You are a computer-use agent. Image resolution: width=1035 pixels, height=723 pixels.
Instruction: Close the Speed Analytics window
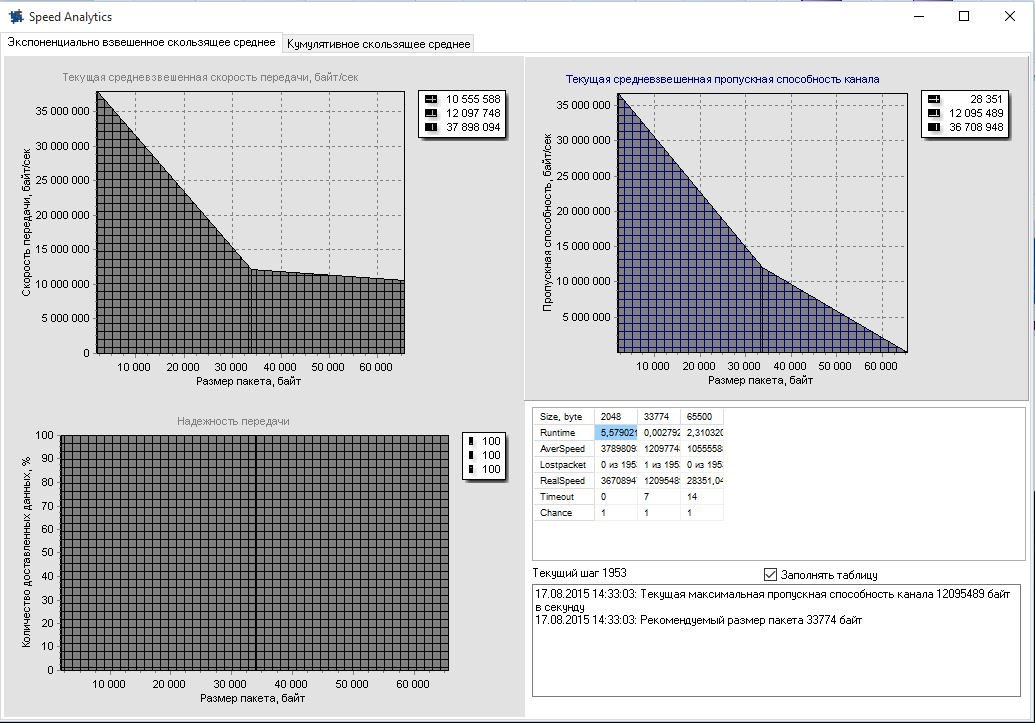tap(1009, 17)
